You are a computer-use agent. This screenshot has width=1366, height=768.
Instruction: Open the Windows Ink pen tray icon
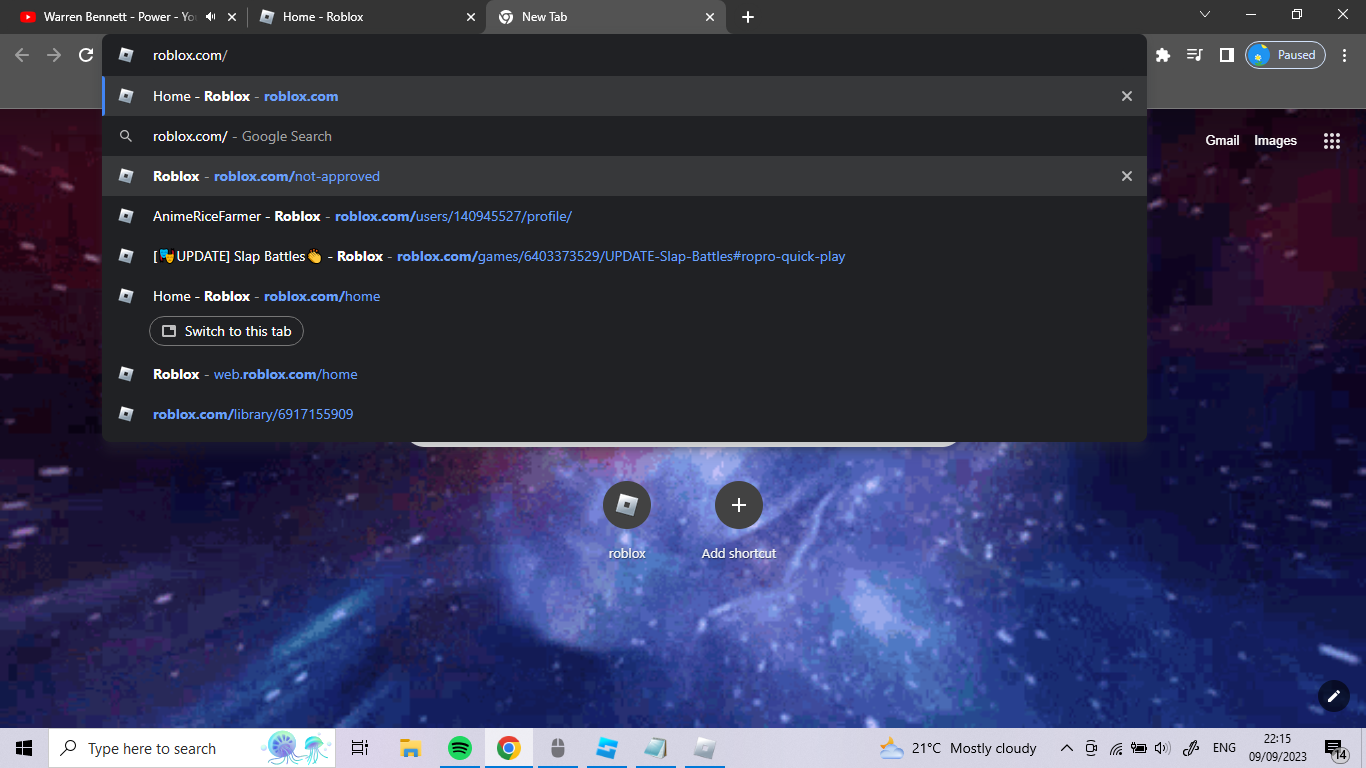pyautogui.click(x=1191, y=748)
